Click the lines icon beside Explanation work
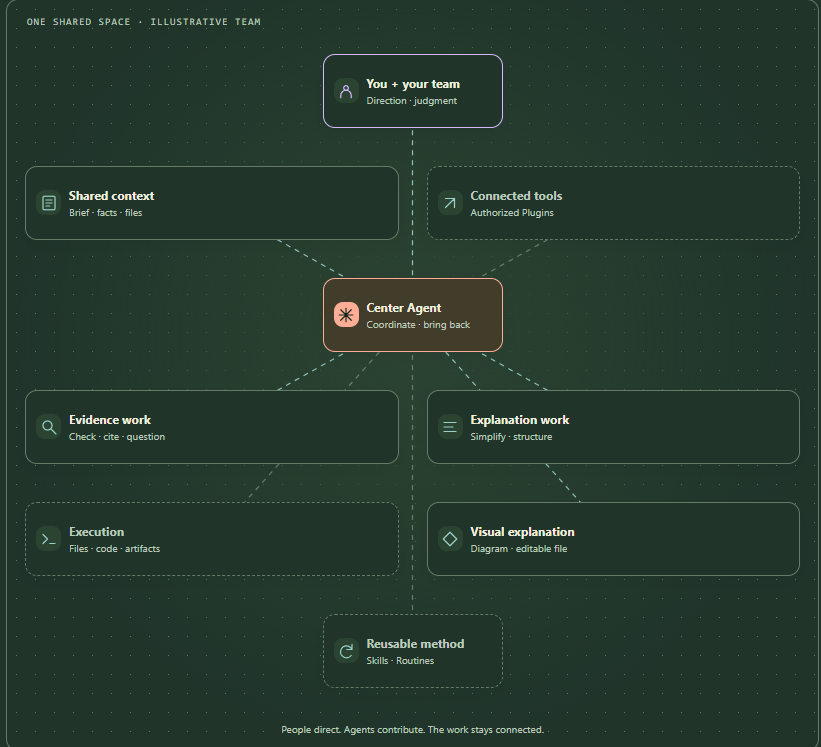 (450, 427)
